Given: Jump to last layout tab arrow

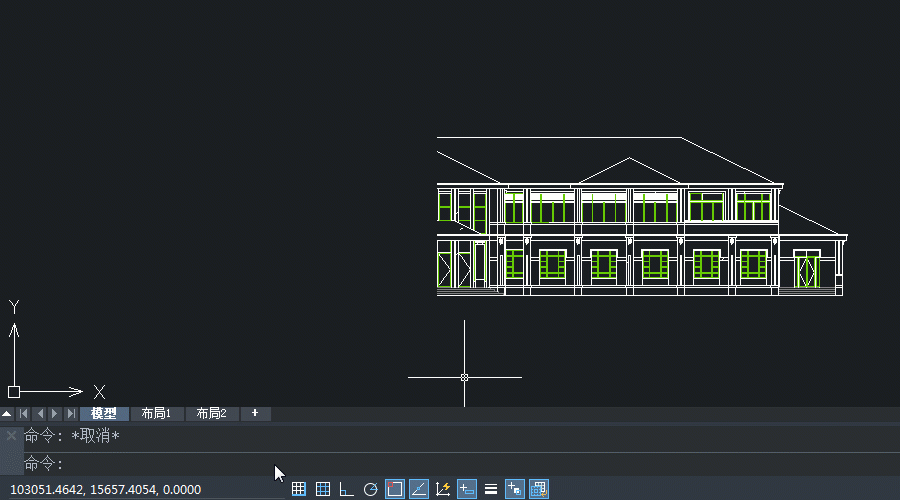Looking at the screenshot, I should point(70,414).
